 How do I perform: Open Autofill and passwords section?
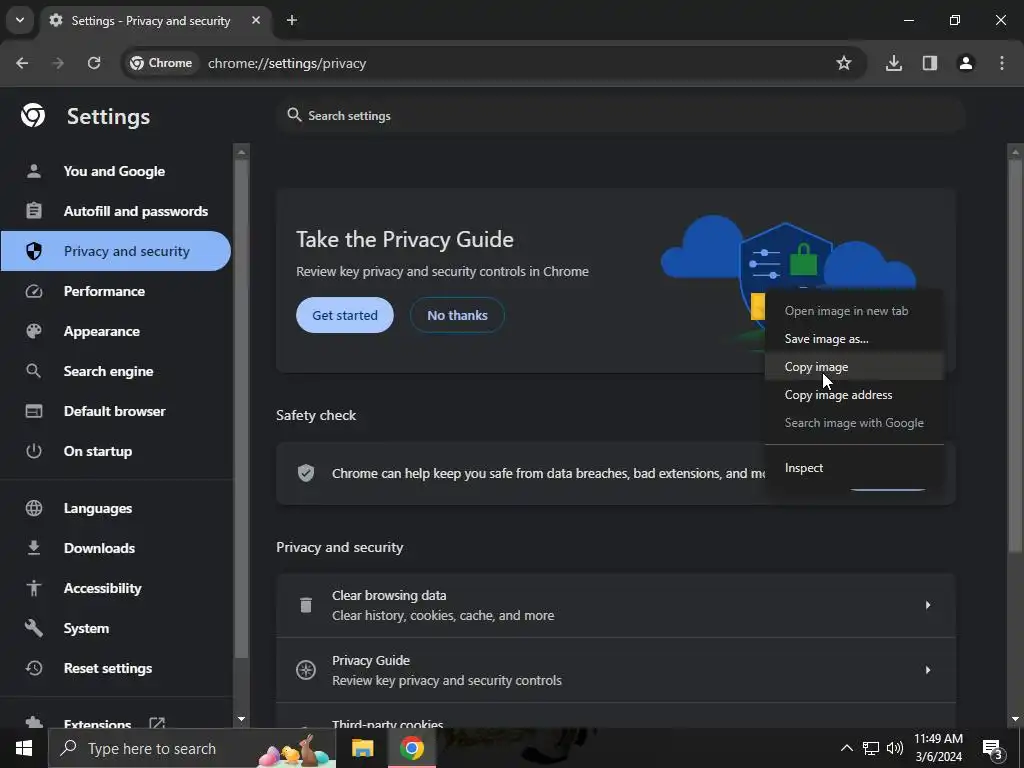[x=116, y=211]
